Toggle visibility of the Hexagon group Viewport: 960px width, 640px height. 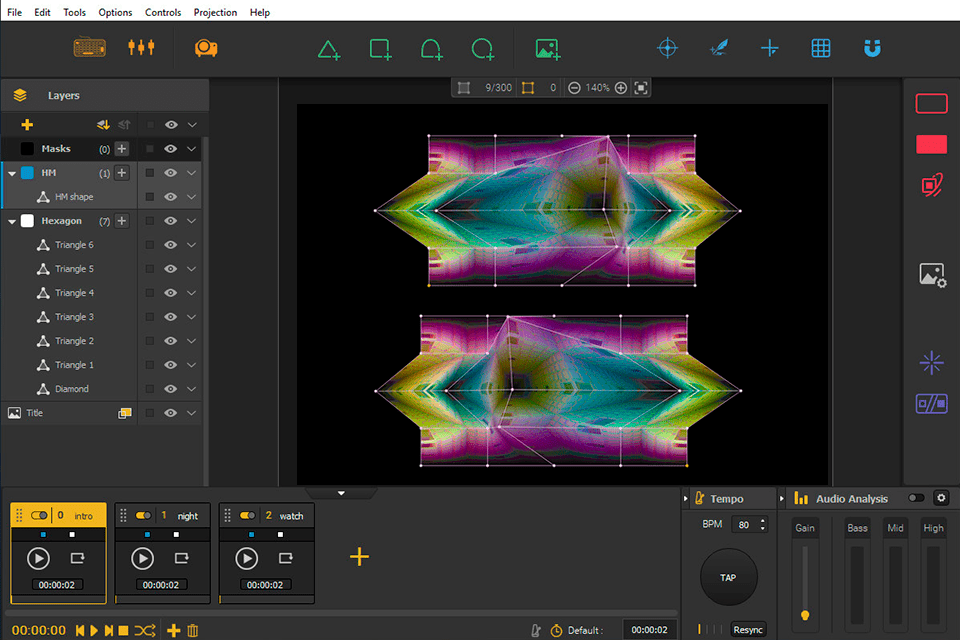click(x=170, y=220)
